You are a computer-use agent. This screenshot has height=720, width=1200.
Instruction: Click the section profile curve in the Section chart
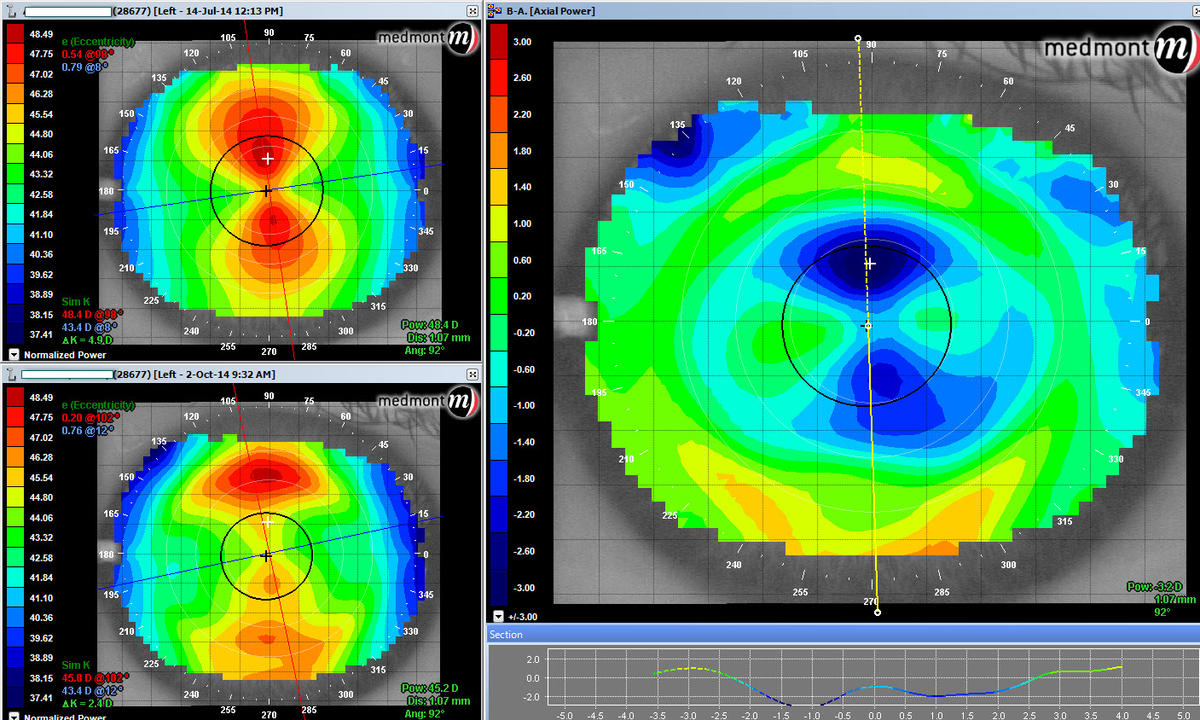click(888, 688)
